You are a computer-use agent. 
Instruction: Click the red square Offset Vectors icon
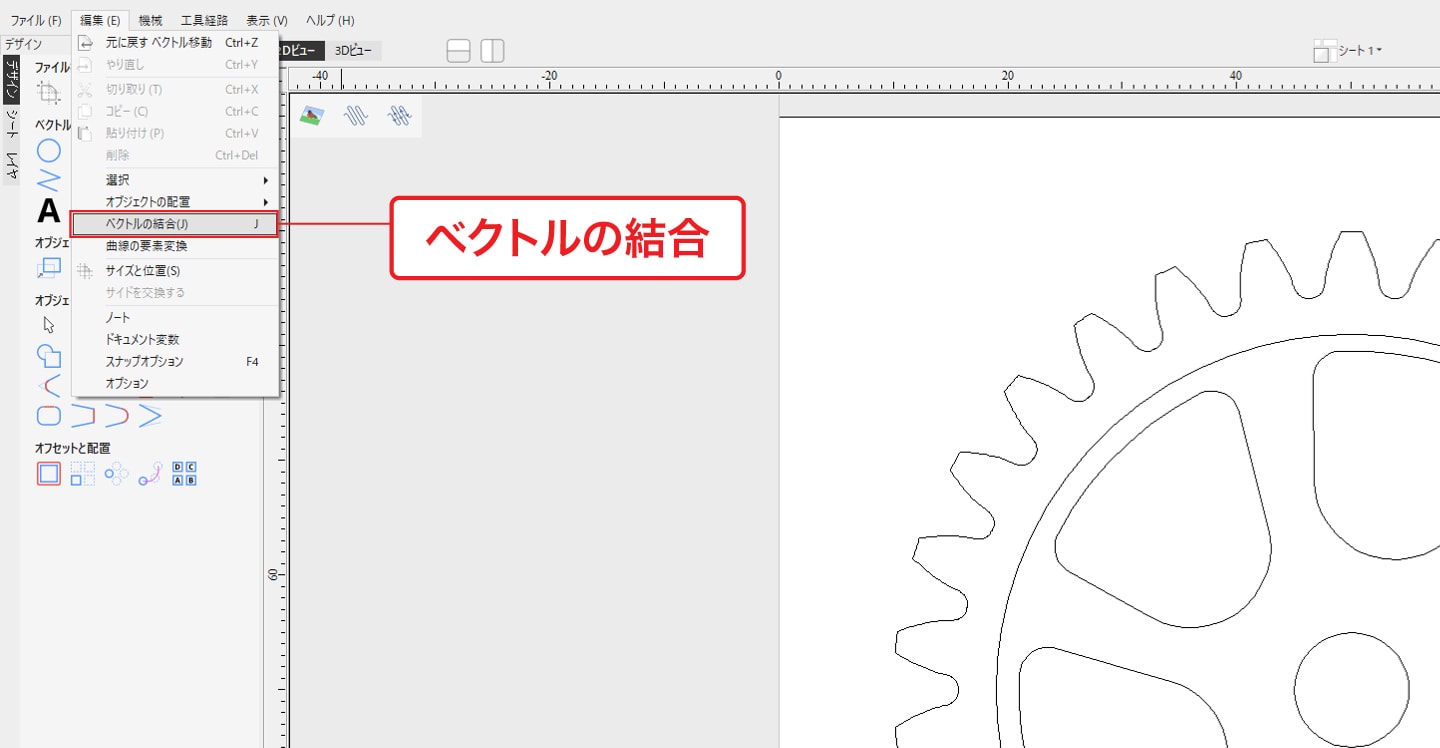pos(49,474)
